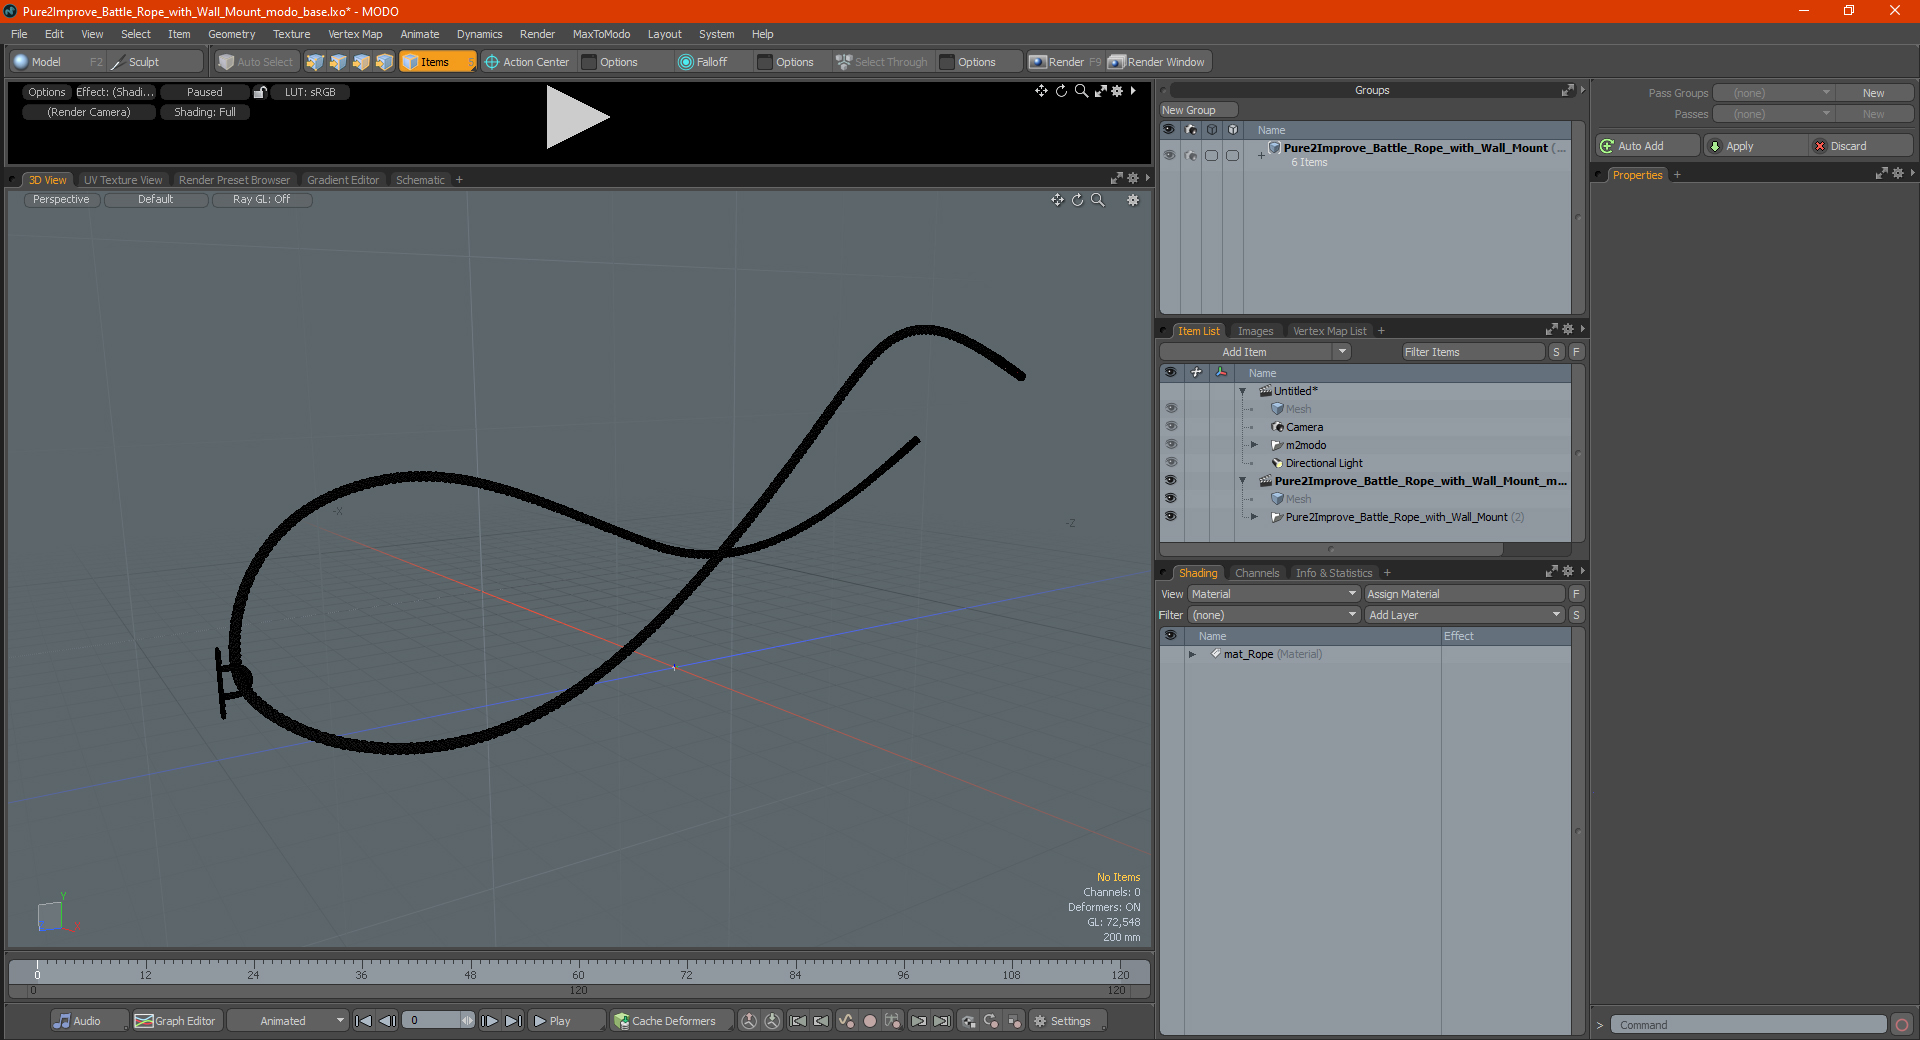Activate Items selection mode

[x=437, y=62]
